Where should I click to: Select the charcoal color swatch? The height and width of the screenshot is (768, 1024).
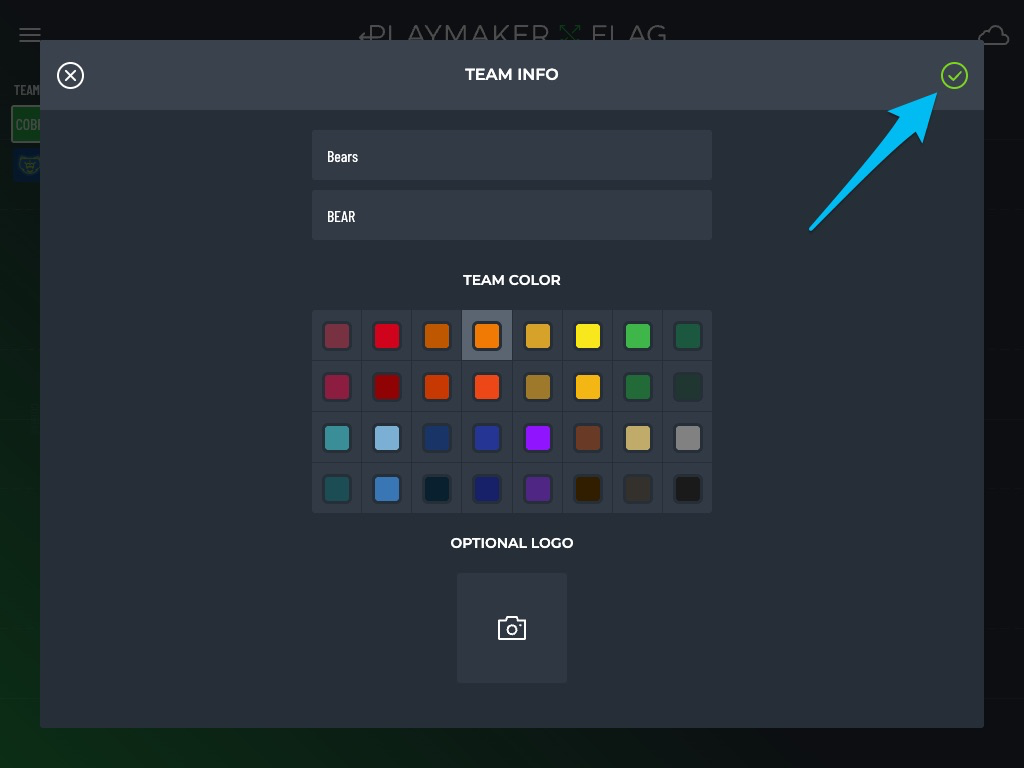click(637, 488)
